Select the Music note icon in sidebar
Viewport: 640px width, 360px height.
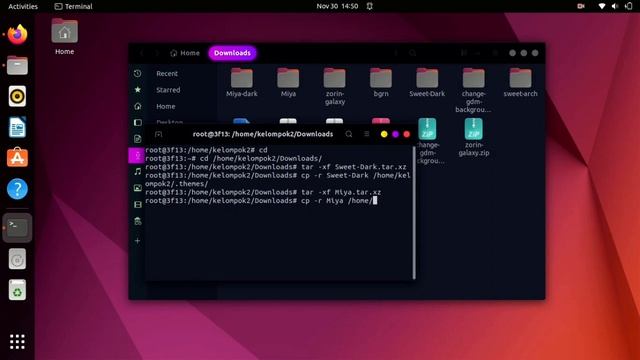(x=138, y=171)
